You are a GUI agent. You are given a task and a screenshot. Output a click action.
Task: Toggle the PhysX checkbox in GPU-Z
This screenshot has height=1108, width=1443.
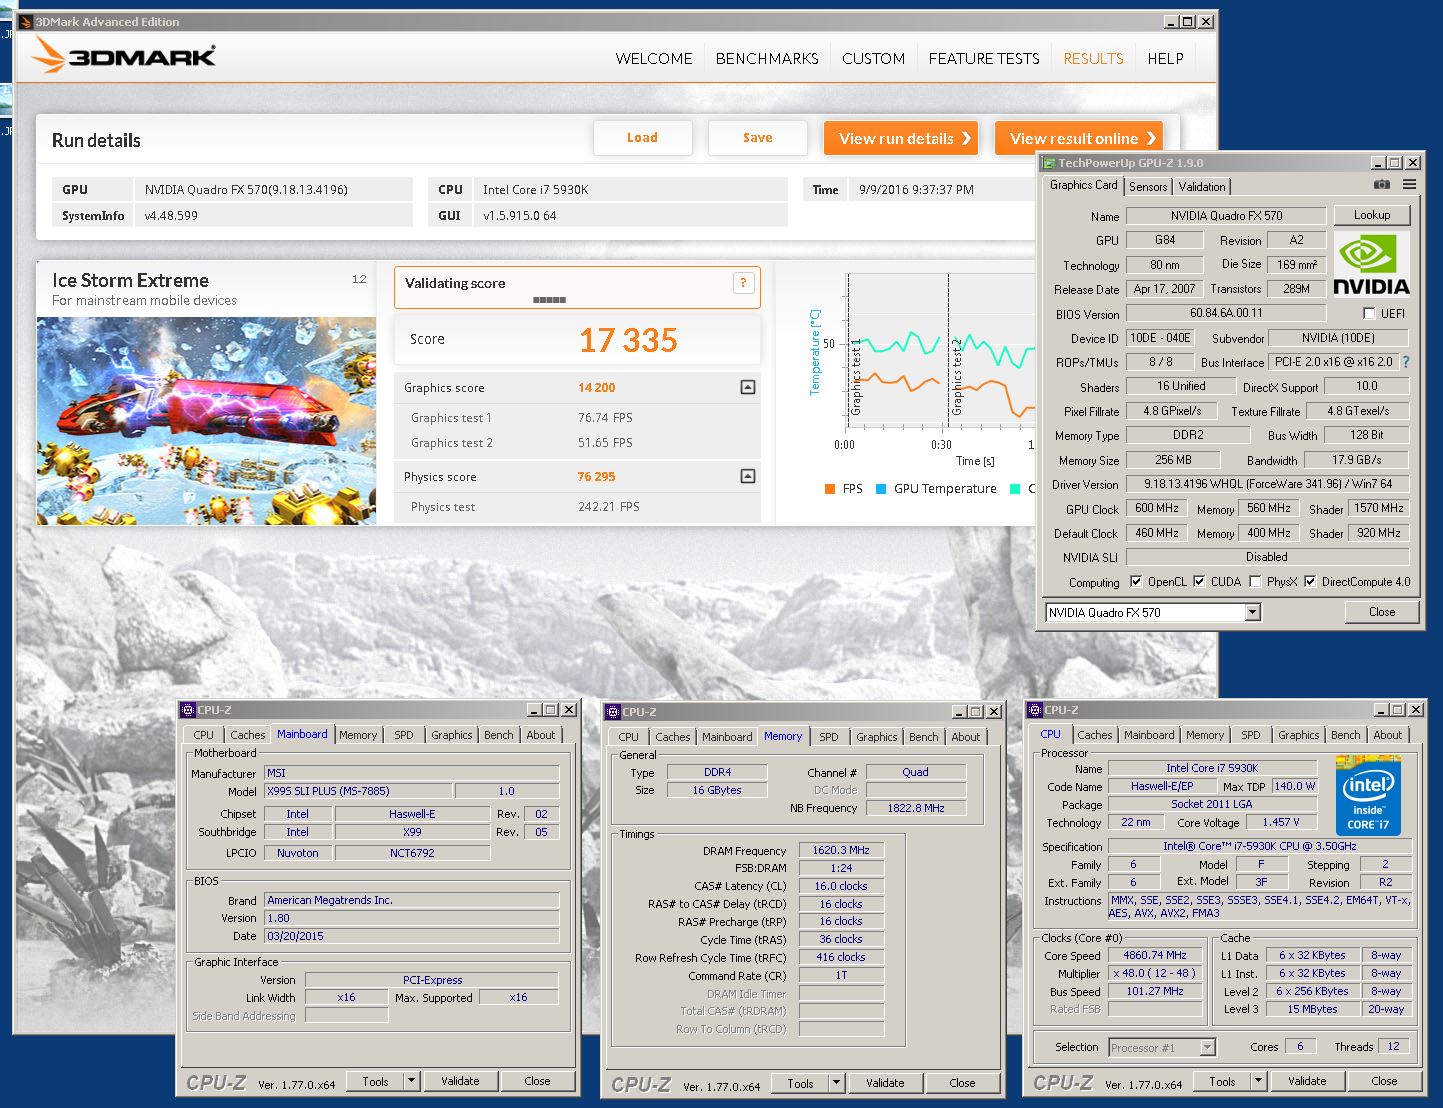pyautogui.click(x=1255, y=581)
